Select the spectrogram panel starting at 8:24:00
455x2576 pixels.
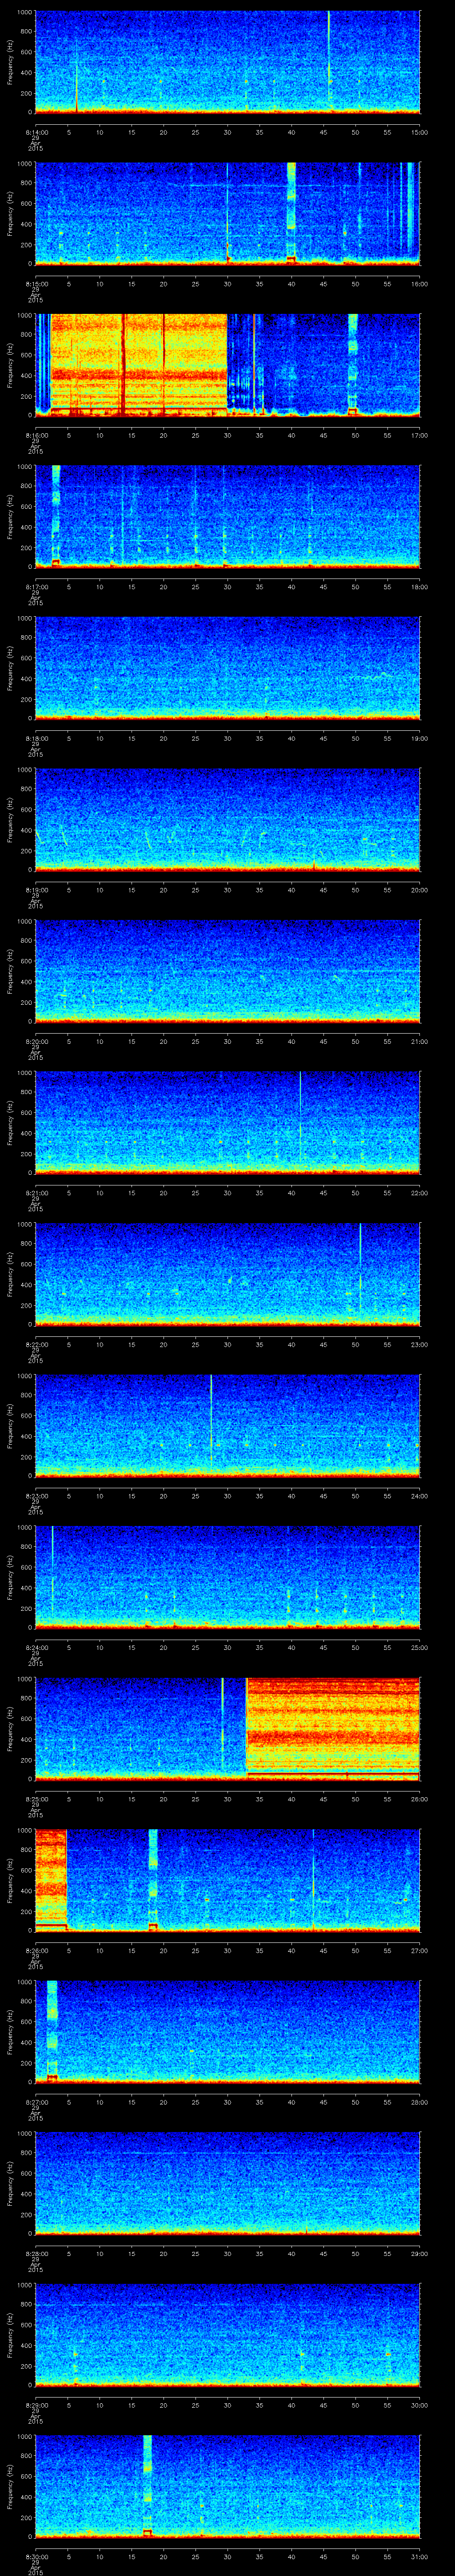227,1576
